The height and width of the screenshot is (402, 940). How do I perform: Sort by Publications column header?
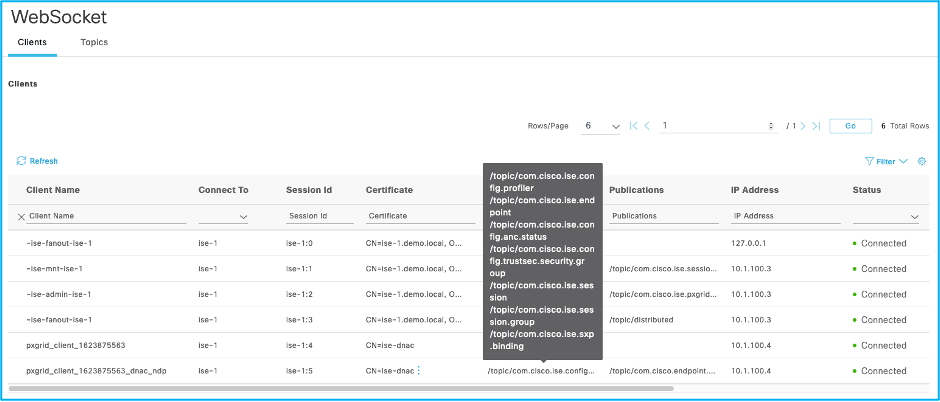click(636, 190)
